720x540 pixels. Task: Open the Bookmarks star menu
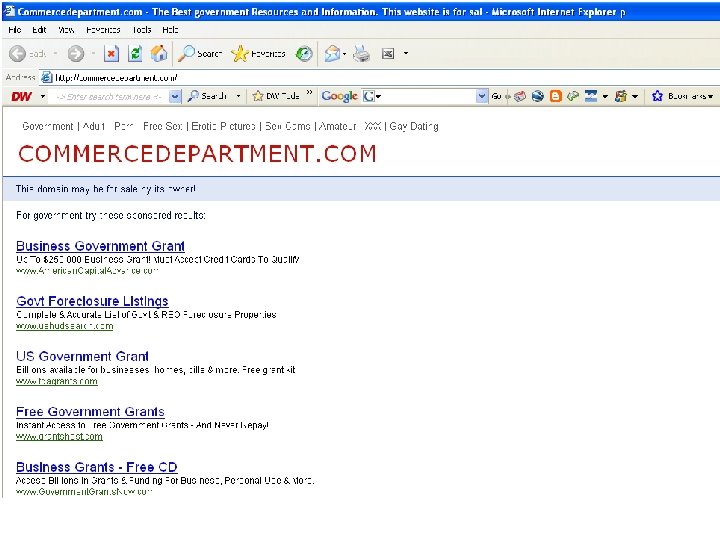click(683, 96)
